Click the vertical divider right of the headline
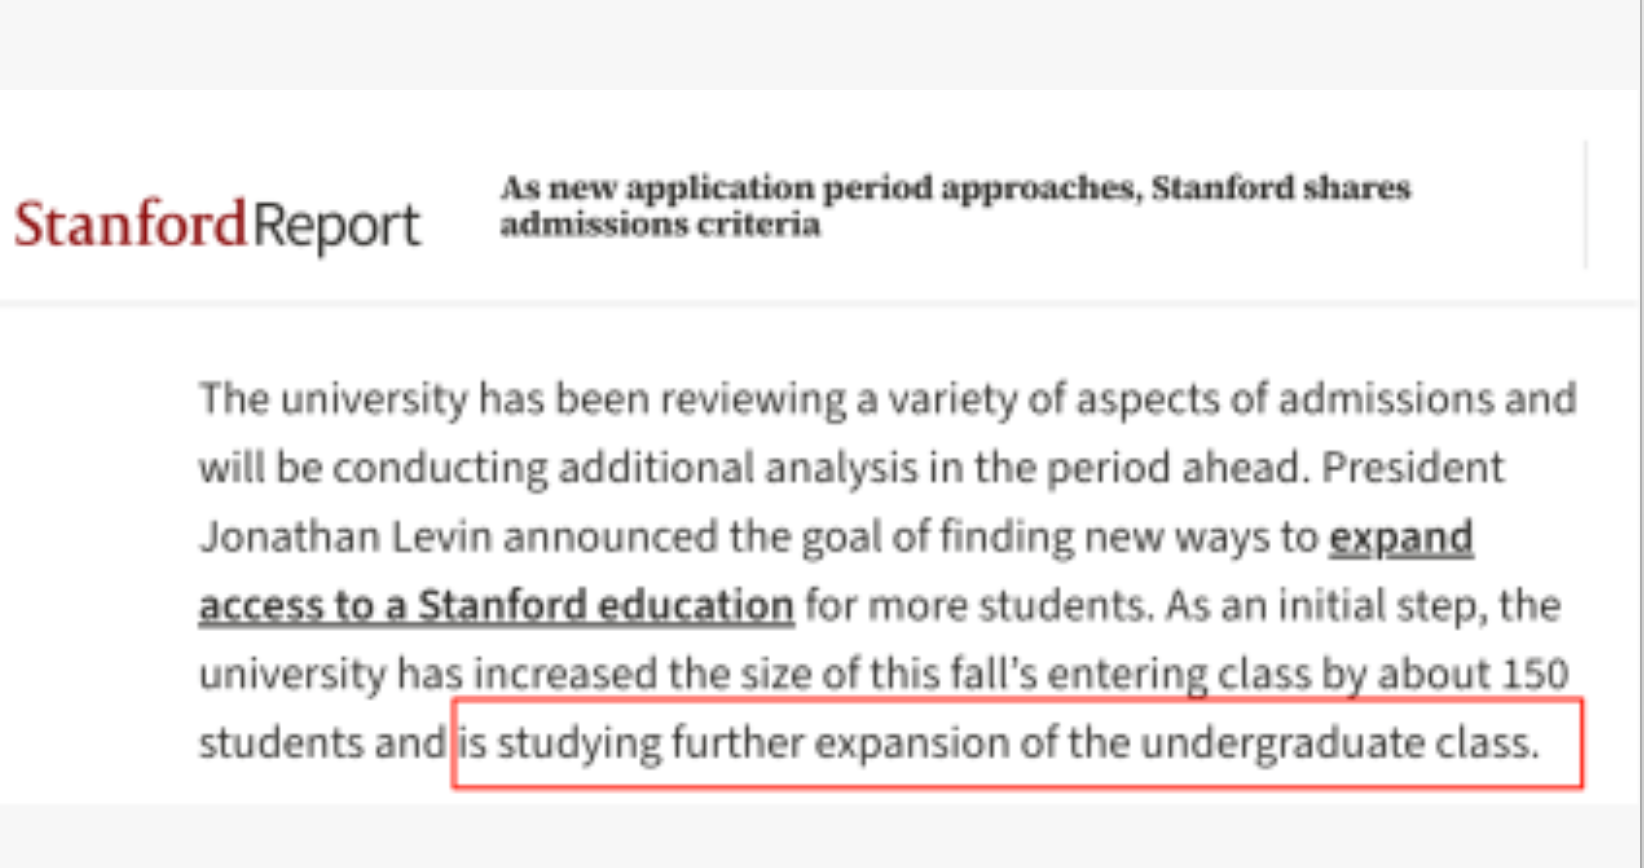 1586,205
